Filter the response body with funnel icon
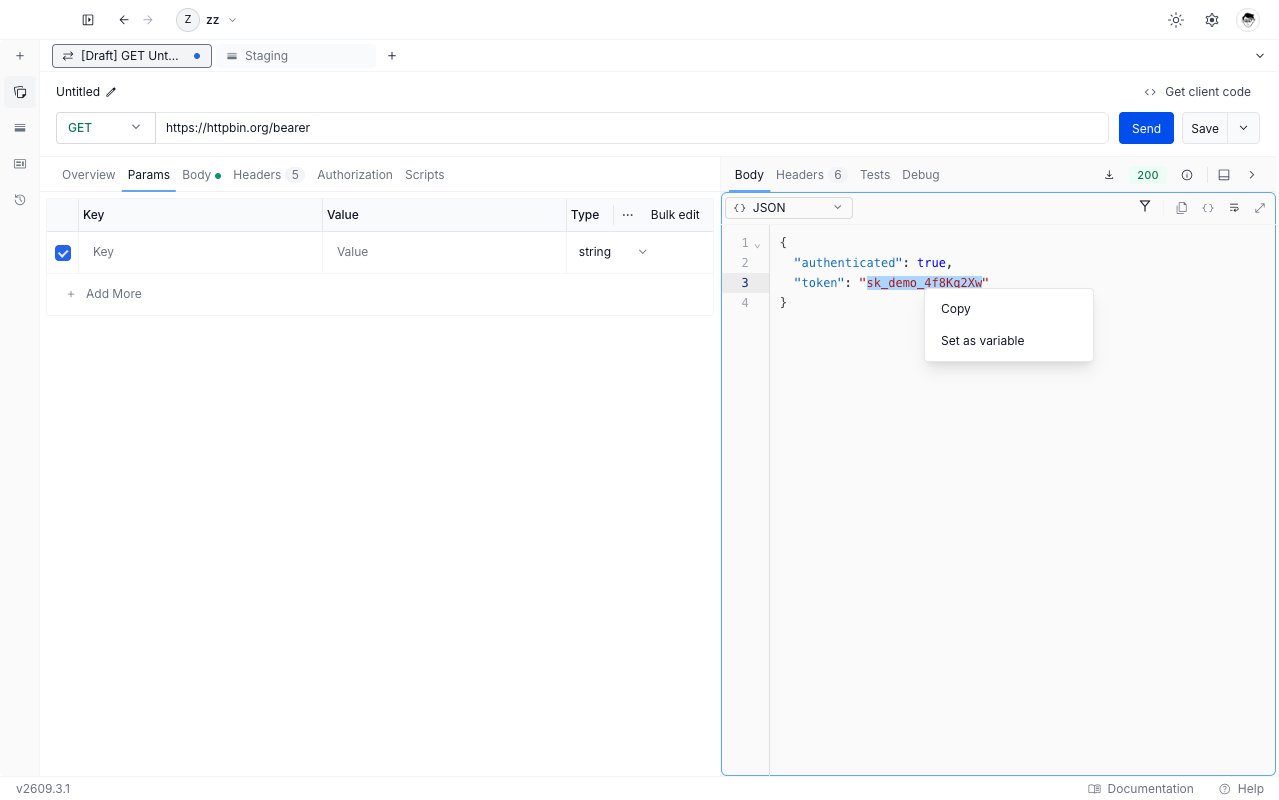This screenshot has width=1279, height=800. pos(1145,207)
